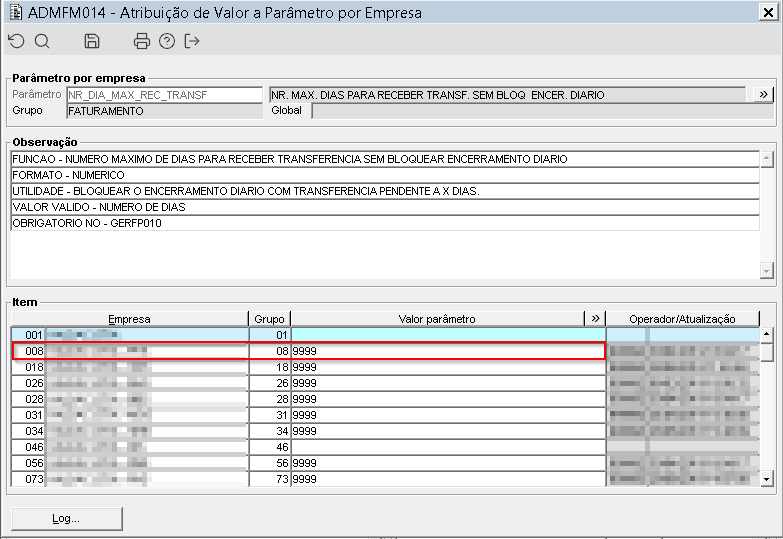Click empty Valor parâmetro cell for group 46
The image size is (783, 539).
point(448,447)
